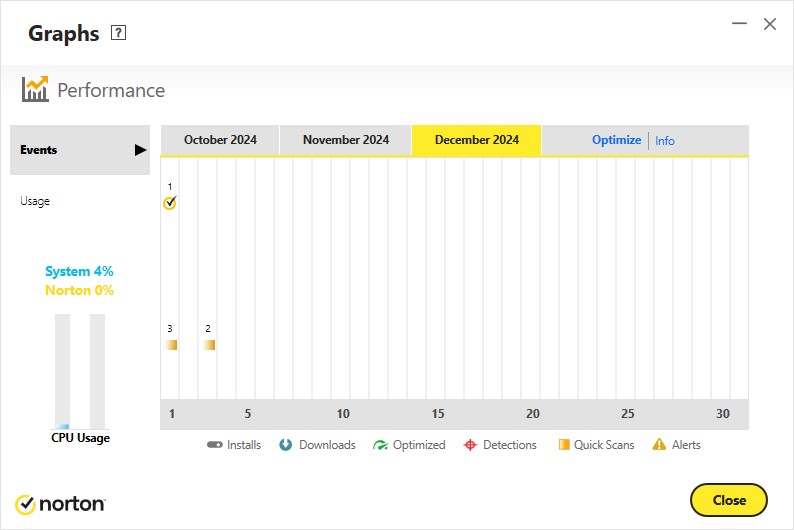
Task: Click day 10 on the date axis
Action: click(x=343, y=414)
